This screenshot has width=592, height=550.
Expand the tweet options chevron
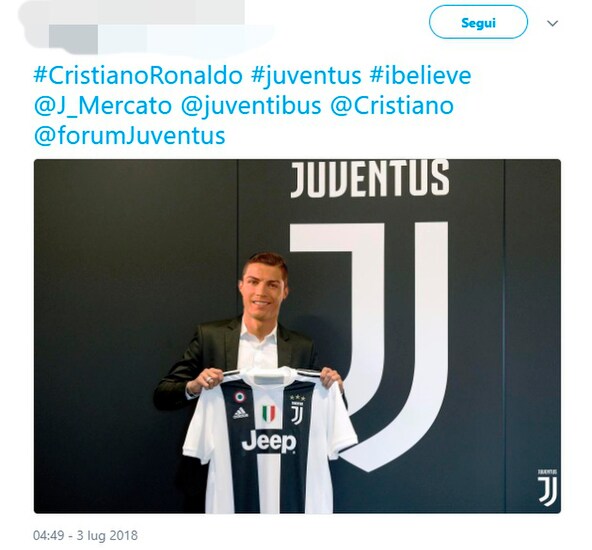(x=552, y=23)
